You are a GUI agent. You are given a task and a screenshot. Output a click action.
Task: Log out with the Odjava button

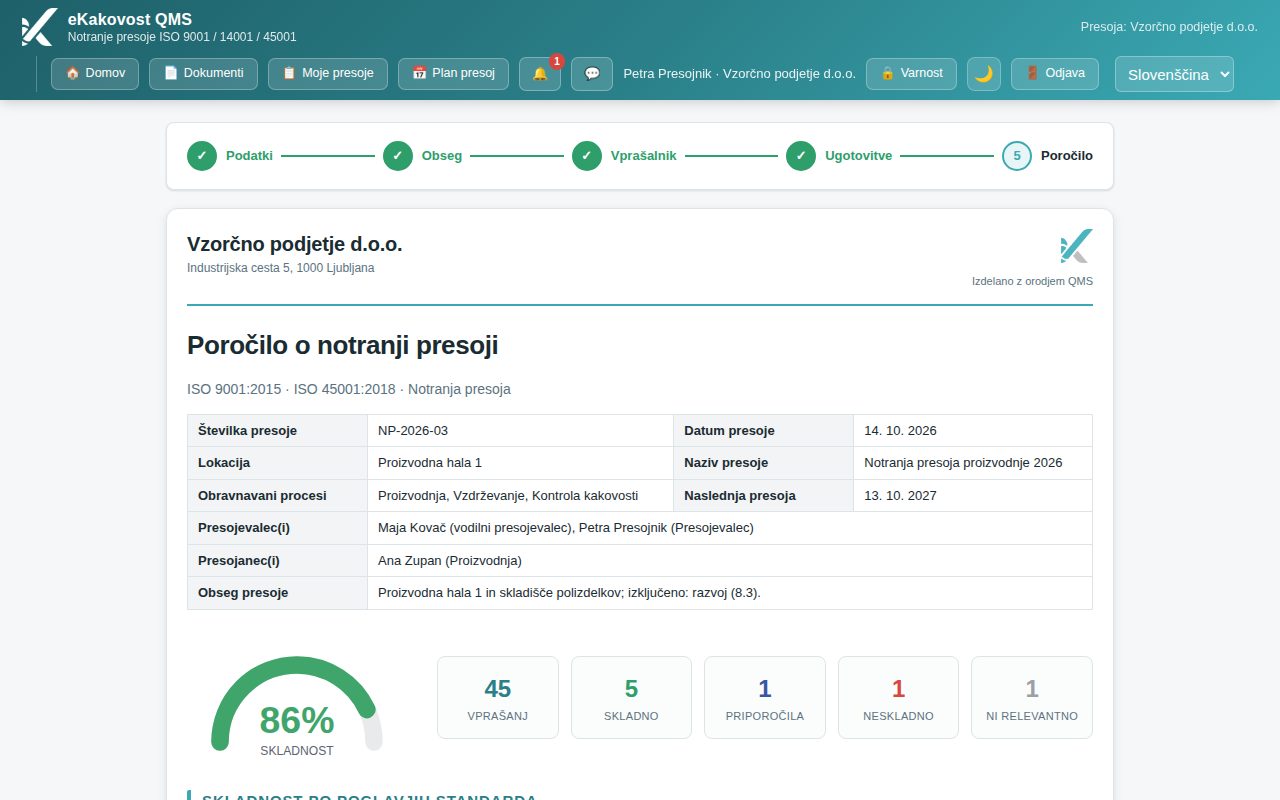click(1055, 74)
